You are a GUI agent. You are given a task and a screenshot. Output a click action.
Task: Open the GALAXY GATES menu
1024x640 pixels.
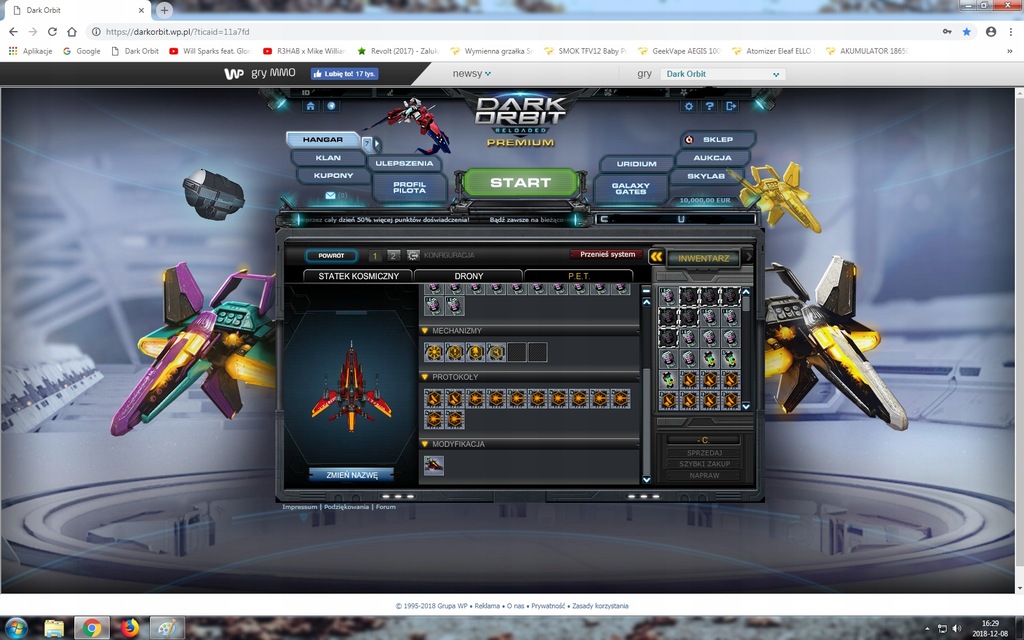click(x=631, y=189)
